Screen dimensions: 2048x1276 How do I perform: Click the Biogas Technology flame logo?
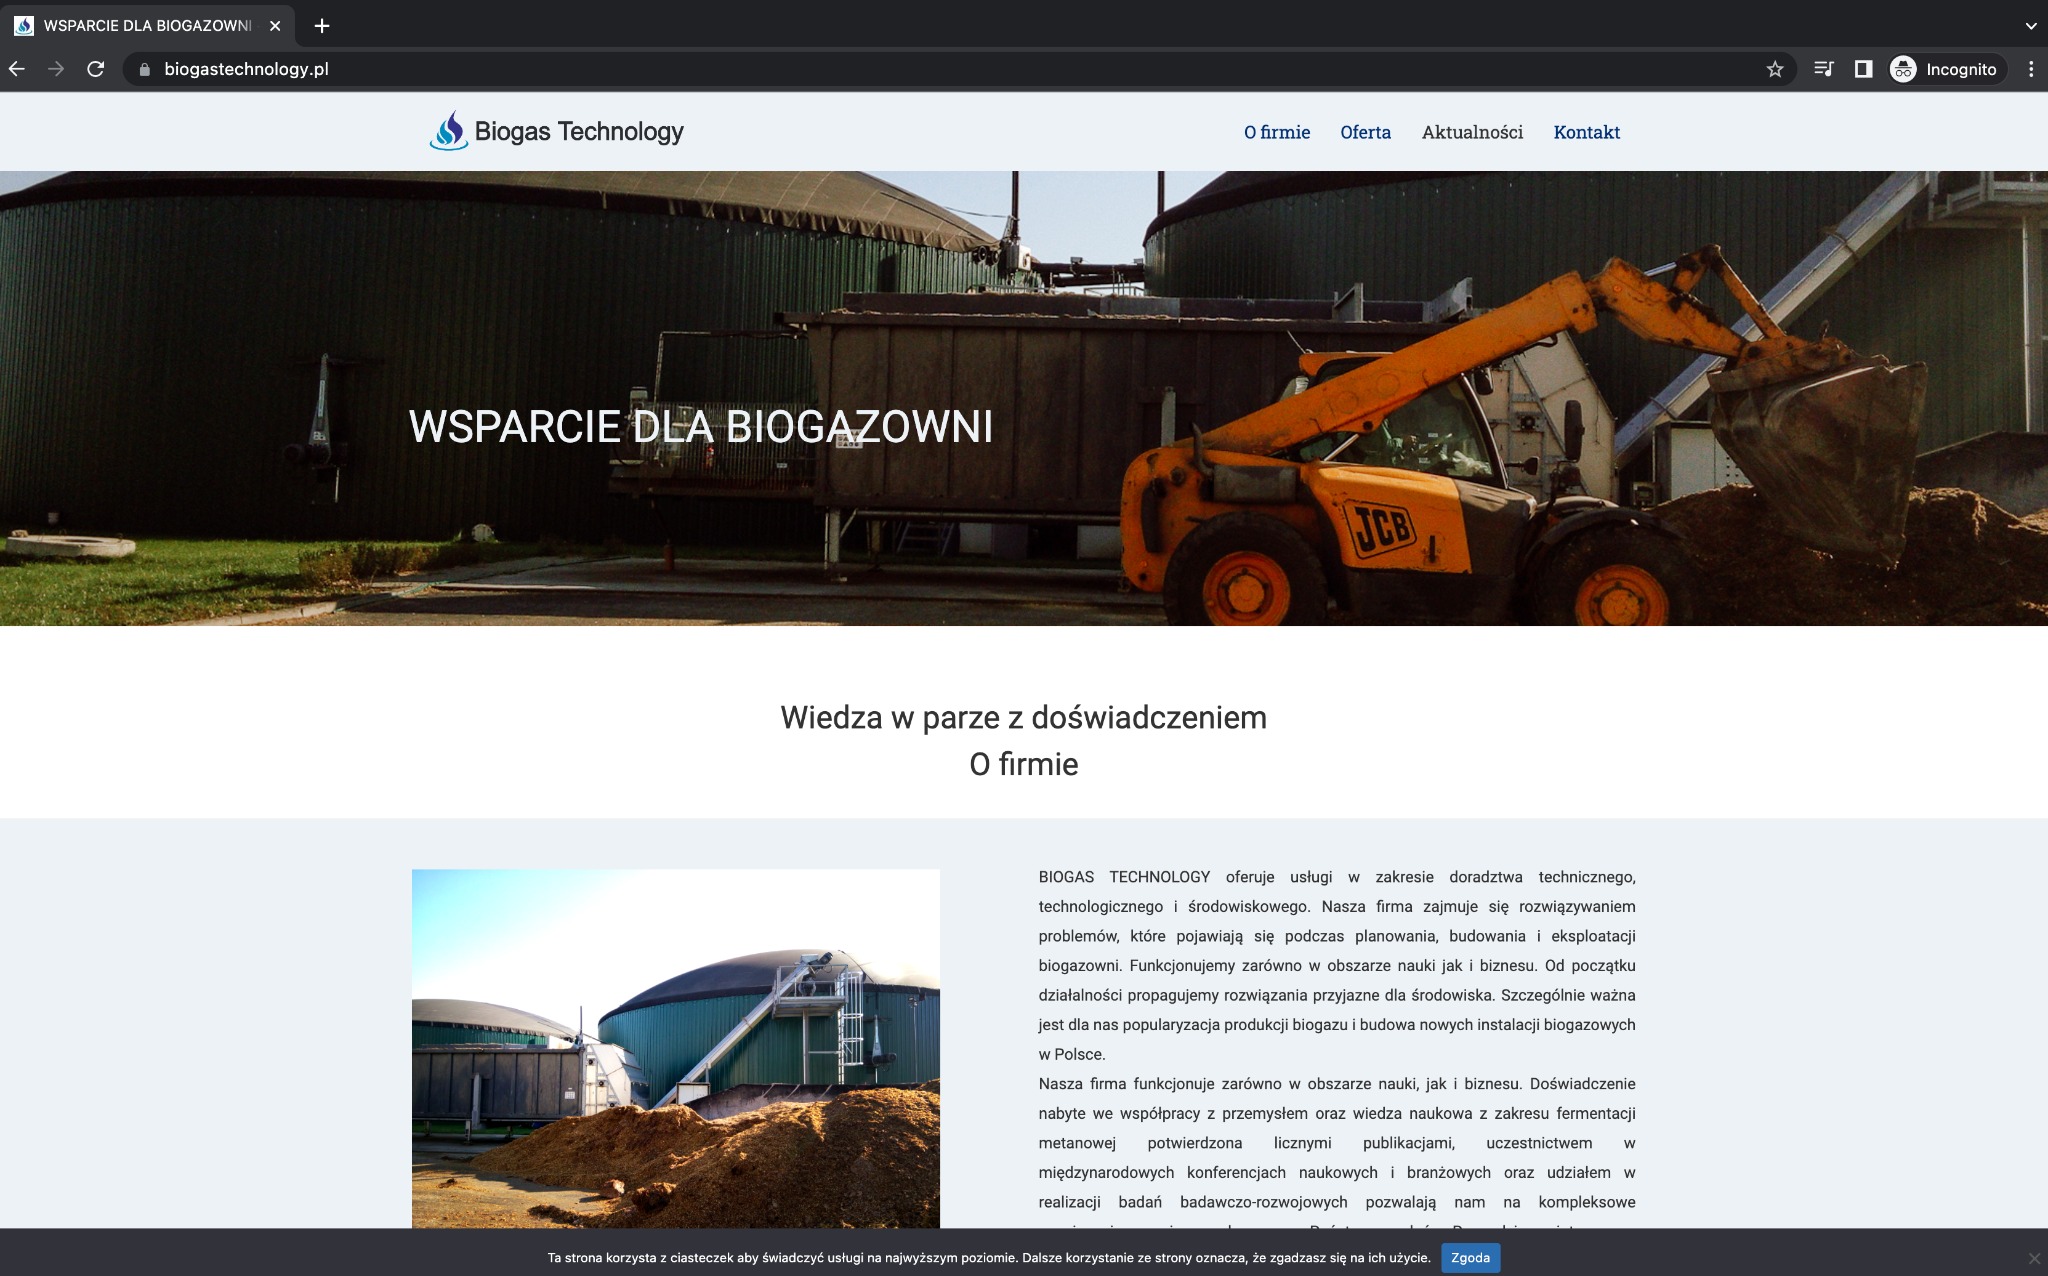(449, 130)
